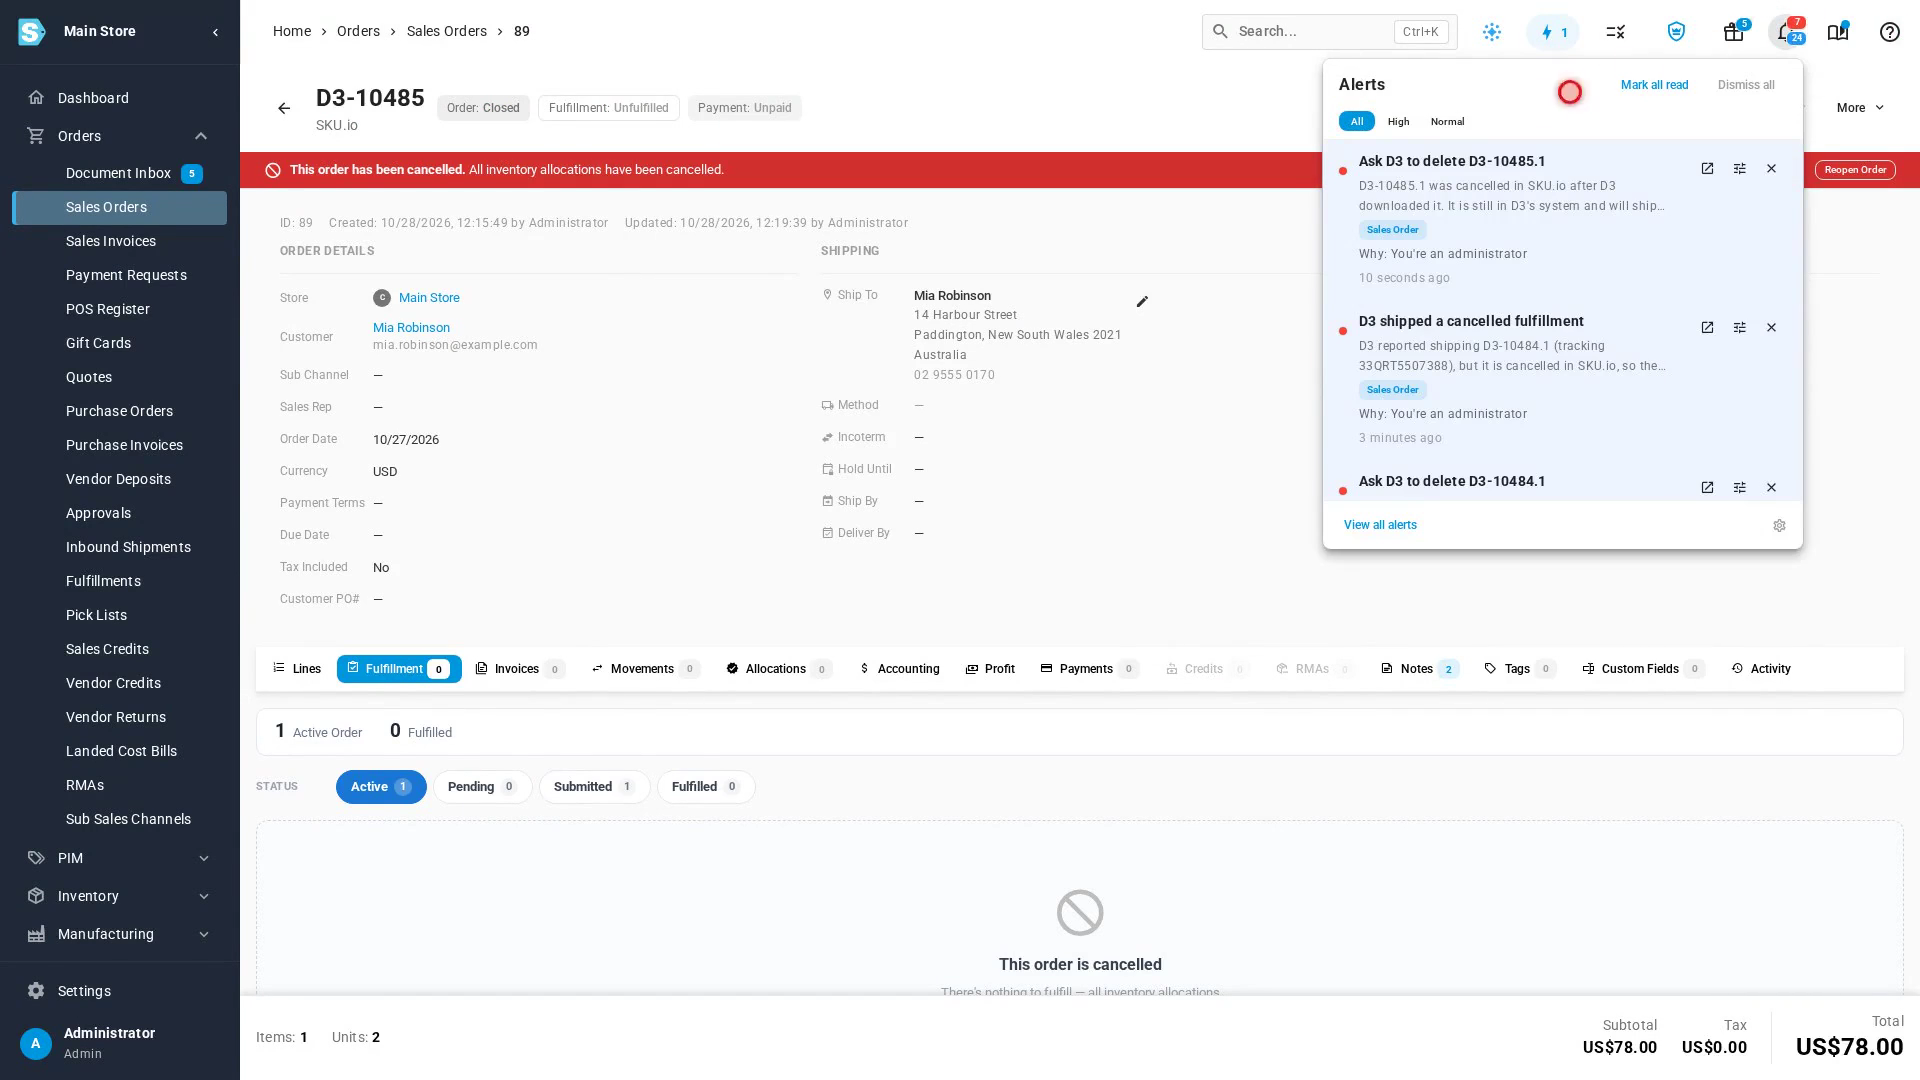
Task: Select the Submitted fulfillment status filter
Action: [x=594, y=787]
